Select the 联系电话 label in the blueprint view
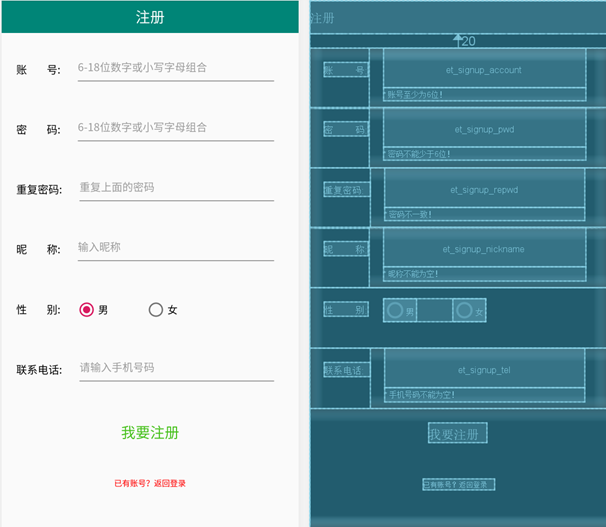The height and width of the screenshot is (527, 606). coord(347,370)
